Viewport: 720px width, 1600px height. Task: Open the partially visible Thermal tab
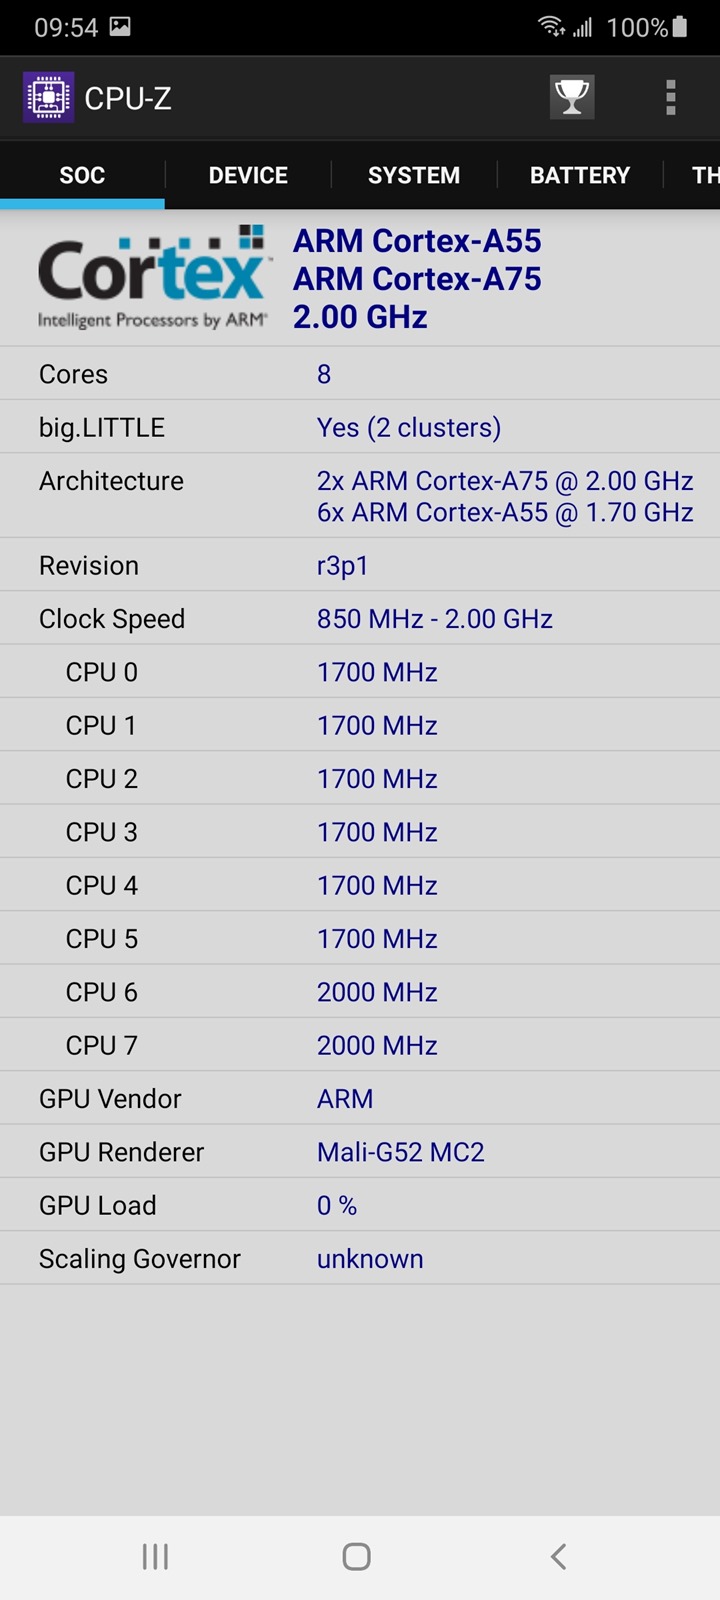click(704, 175)
